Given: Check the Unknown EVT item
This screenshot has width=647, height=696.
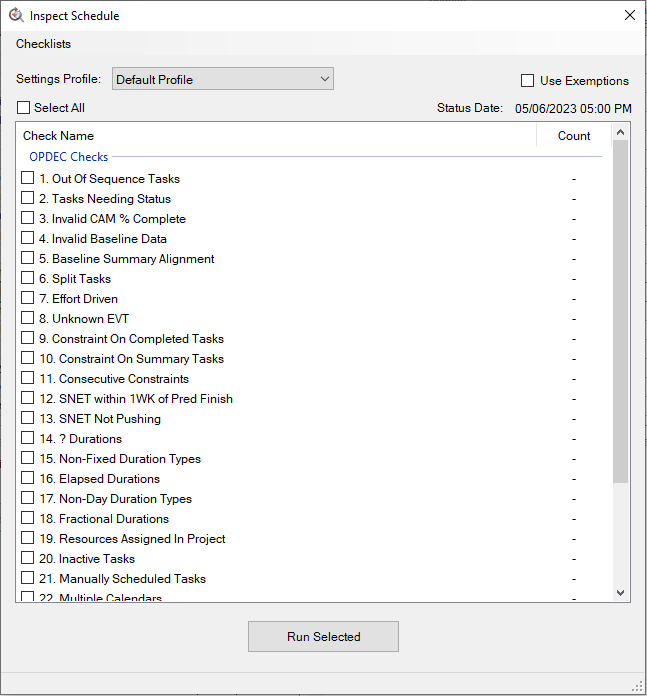Looking at the screenshot, I should [x=28, y=318].
